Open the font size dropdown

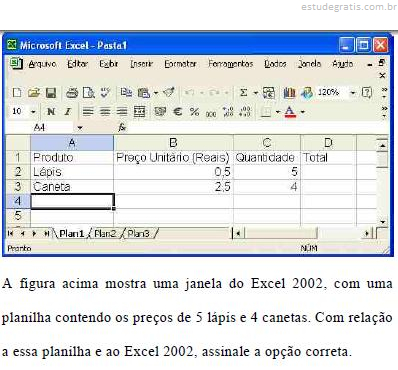(x=33, y=111)
